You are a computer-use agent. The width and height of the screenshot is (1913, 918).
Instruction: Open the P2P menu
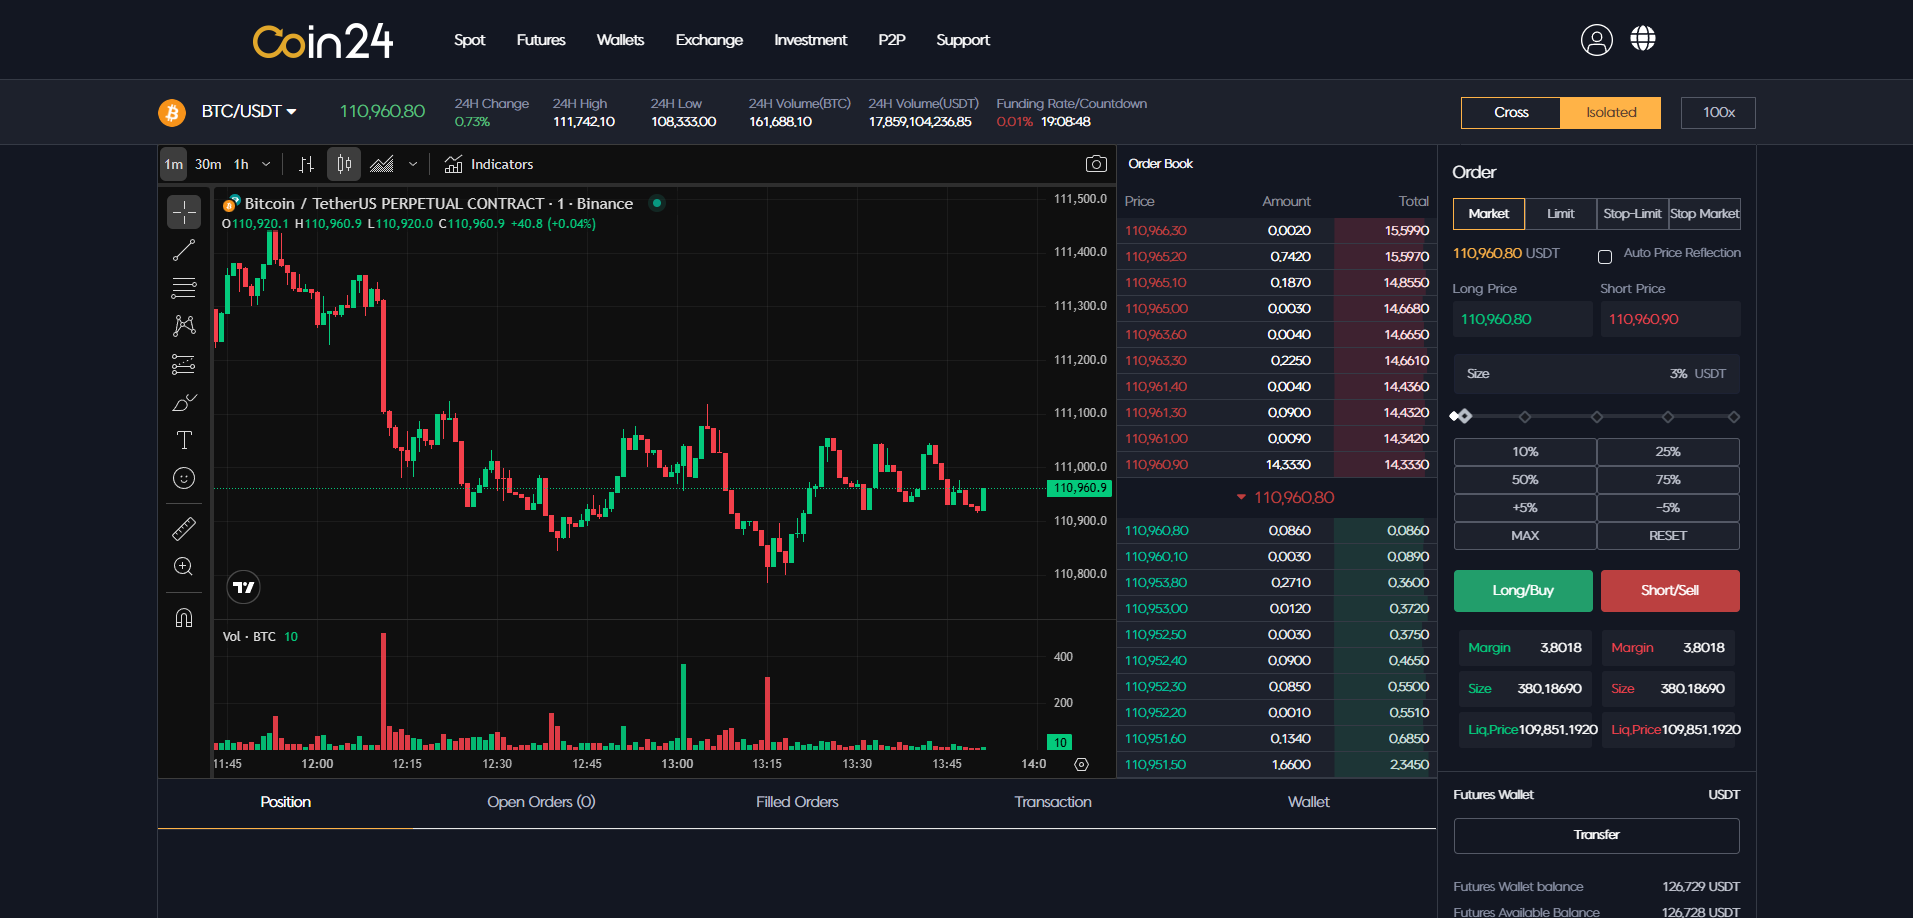pyautogui.click(x=890, y=40)
